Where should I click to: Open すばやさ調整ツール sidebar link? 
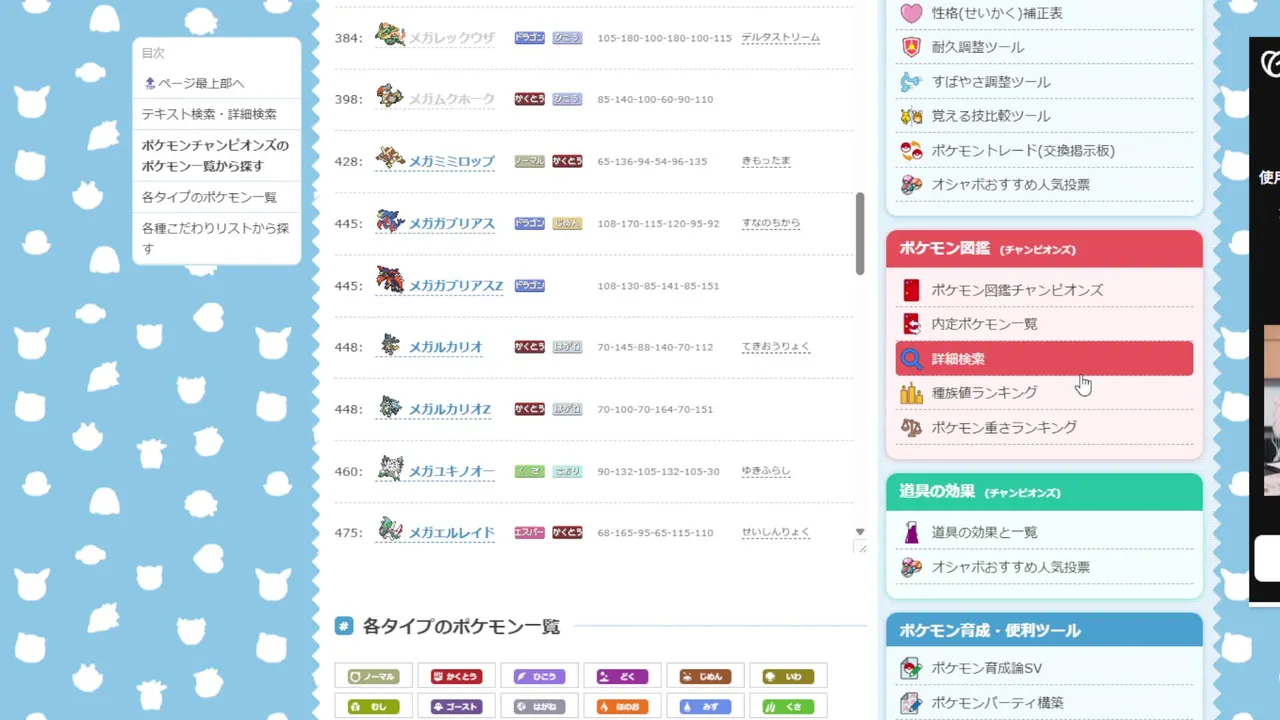991,82
